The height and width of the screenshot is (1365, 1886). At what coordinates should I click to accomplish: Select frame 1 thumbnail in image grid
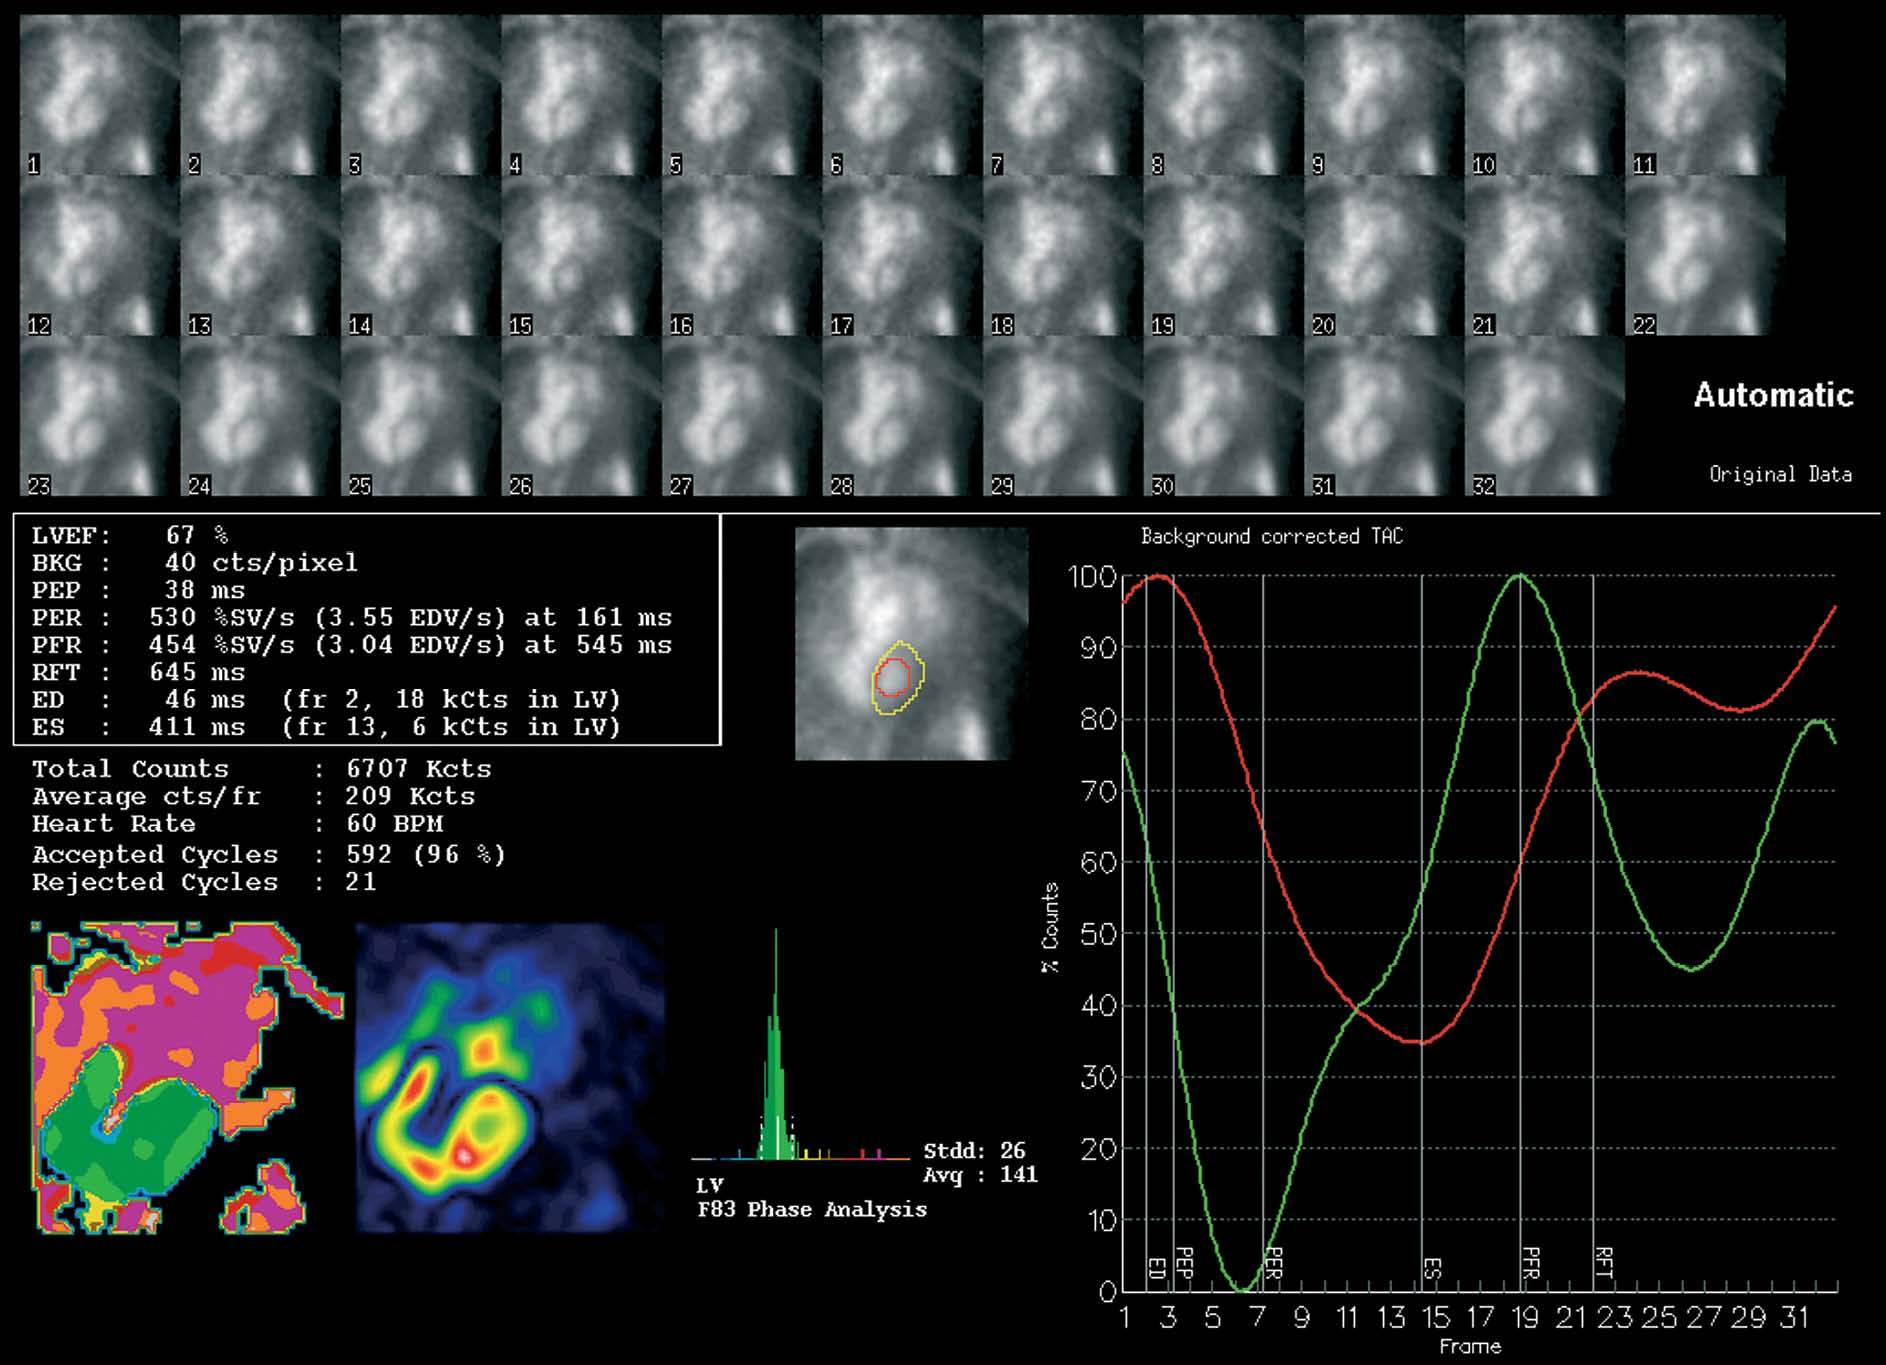point(98,96)
